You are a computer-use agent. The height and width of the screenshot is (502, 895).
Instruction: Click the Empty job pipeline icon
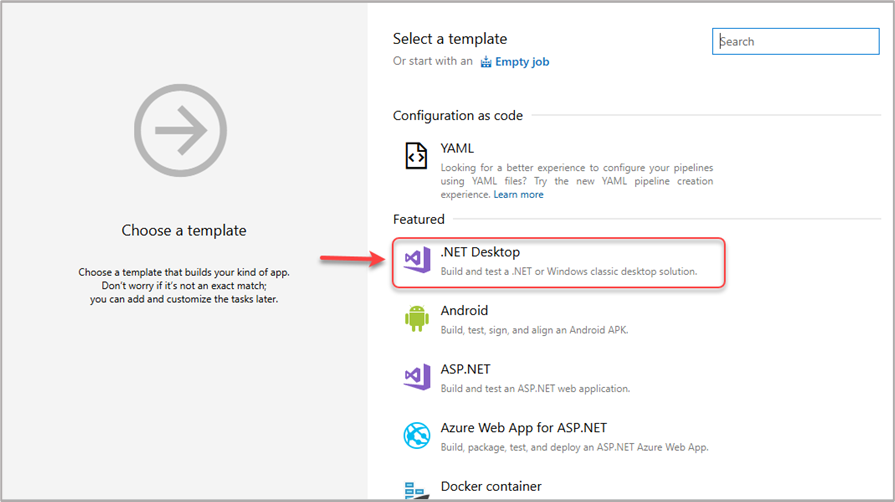486,62
